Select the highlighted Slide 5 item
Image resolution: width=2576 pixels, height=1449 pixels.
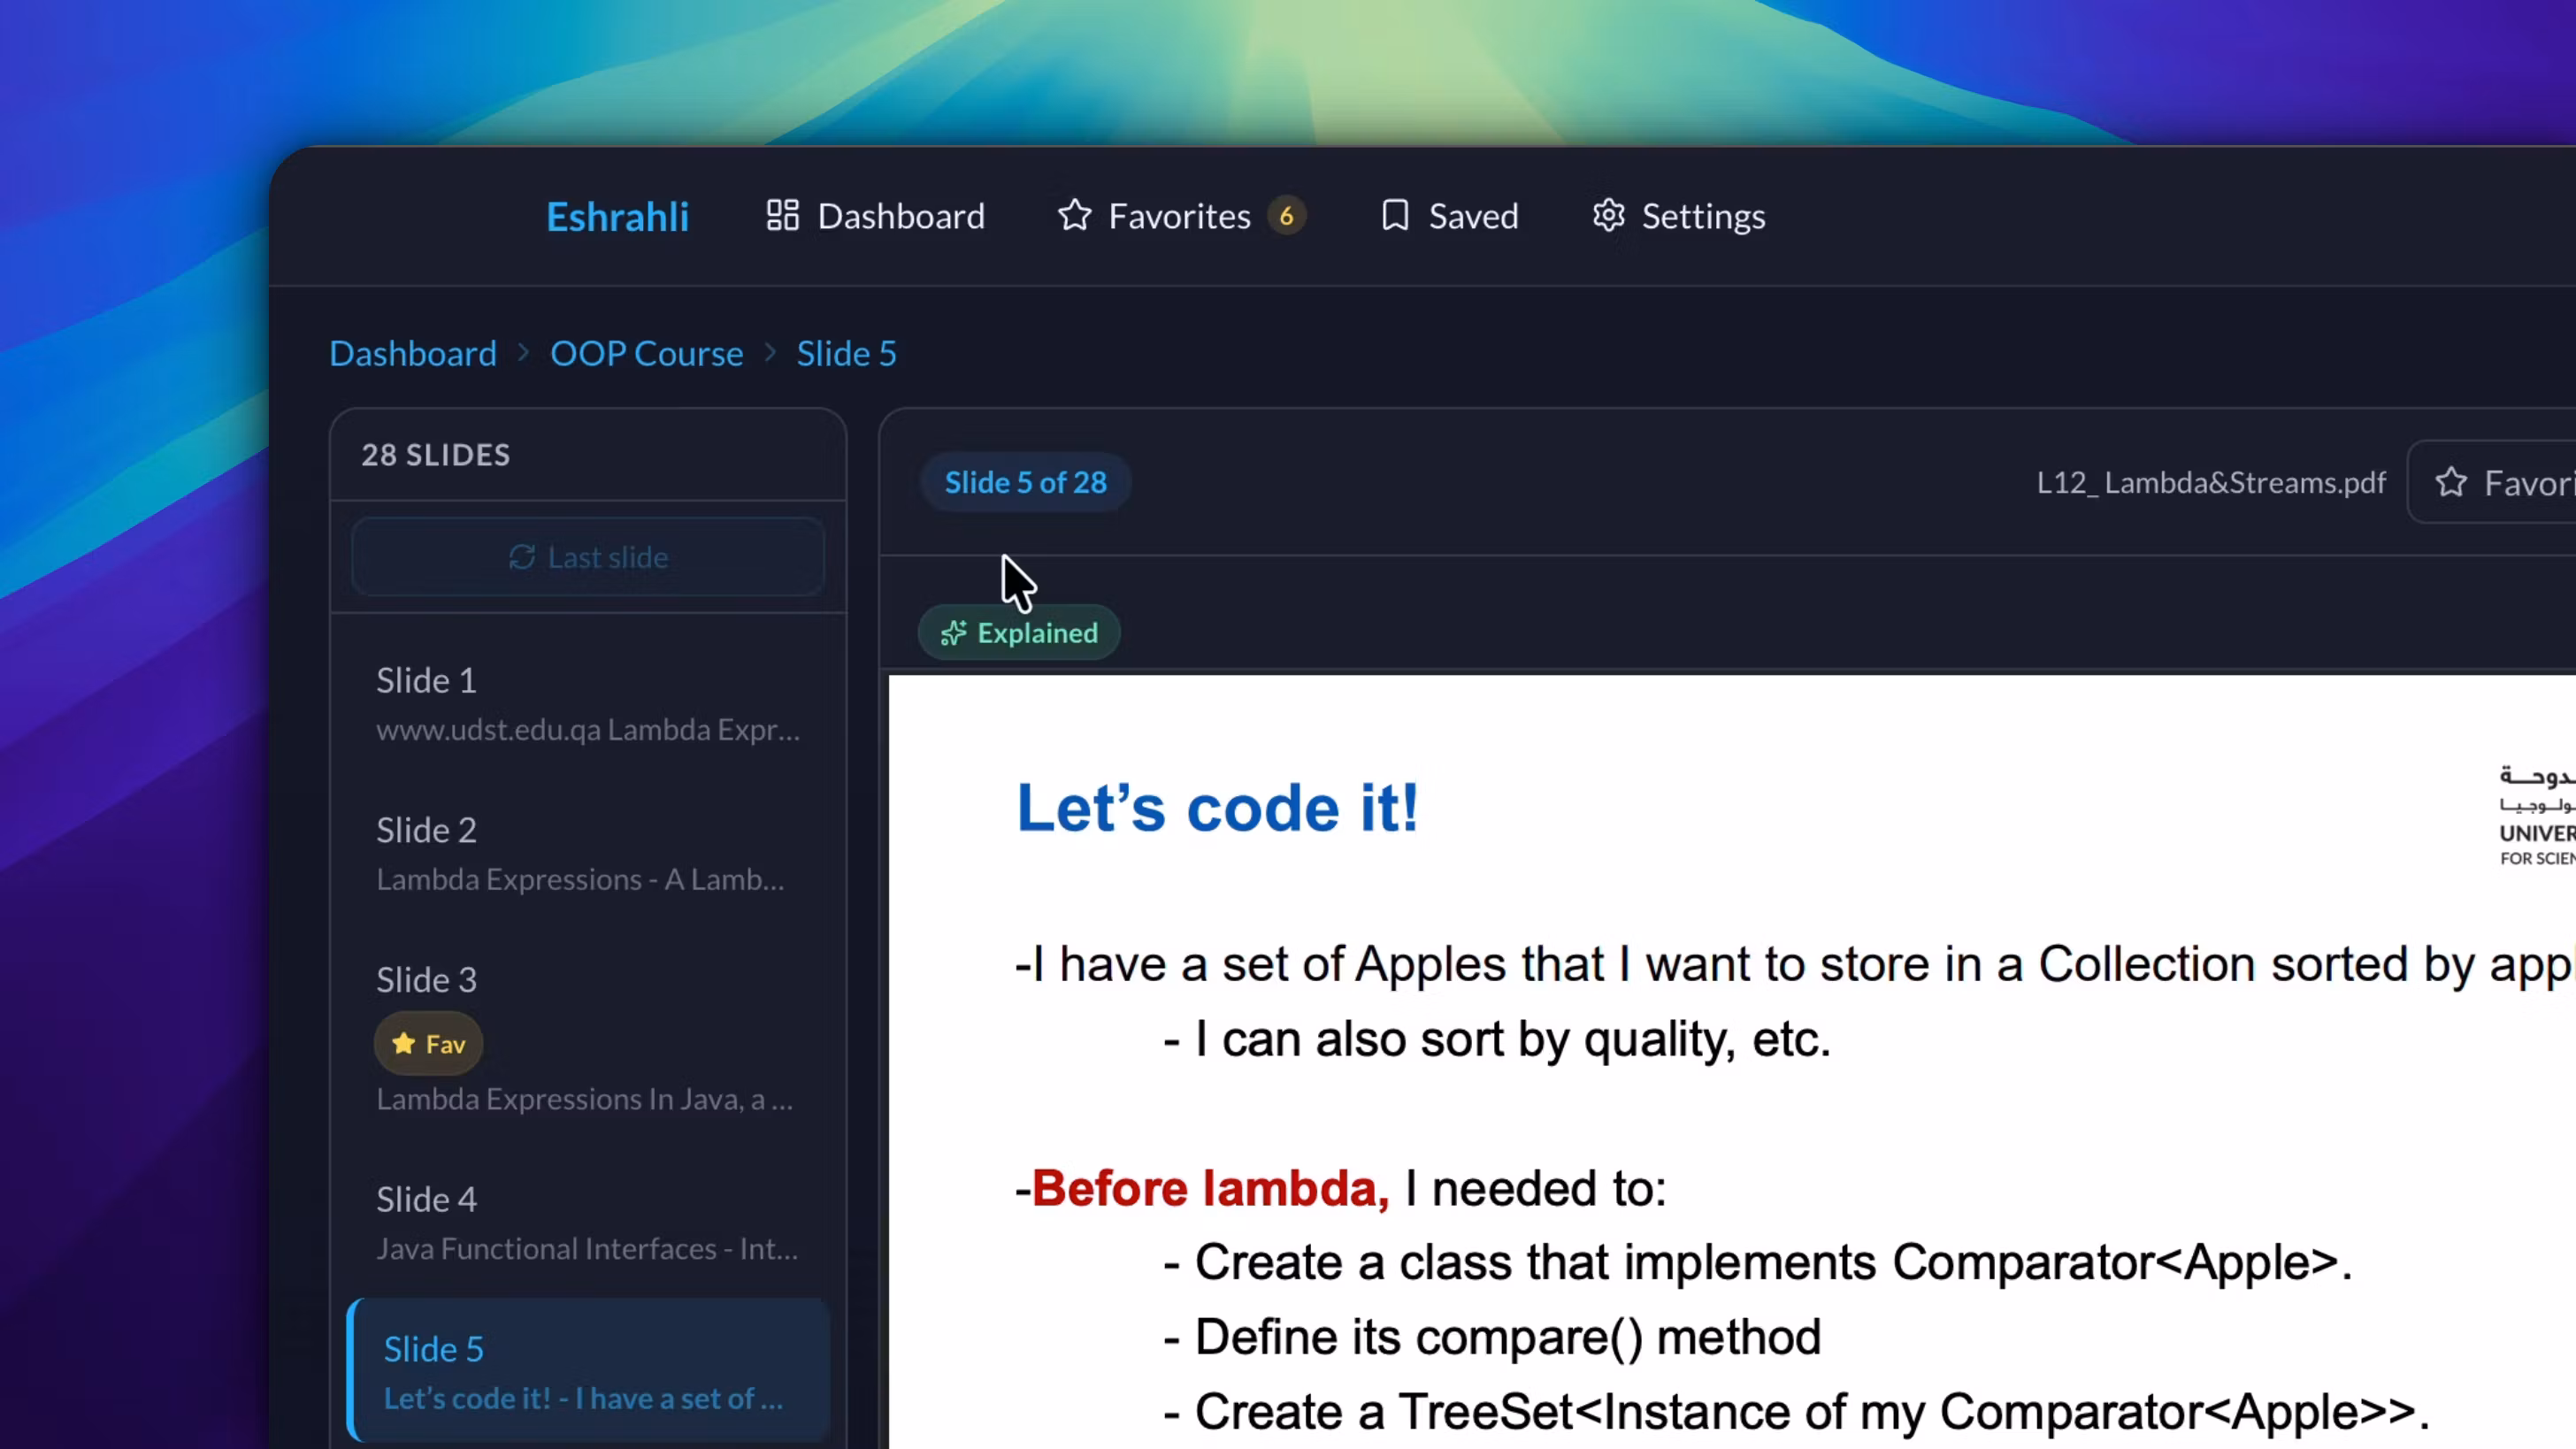(588, 1371)
